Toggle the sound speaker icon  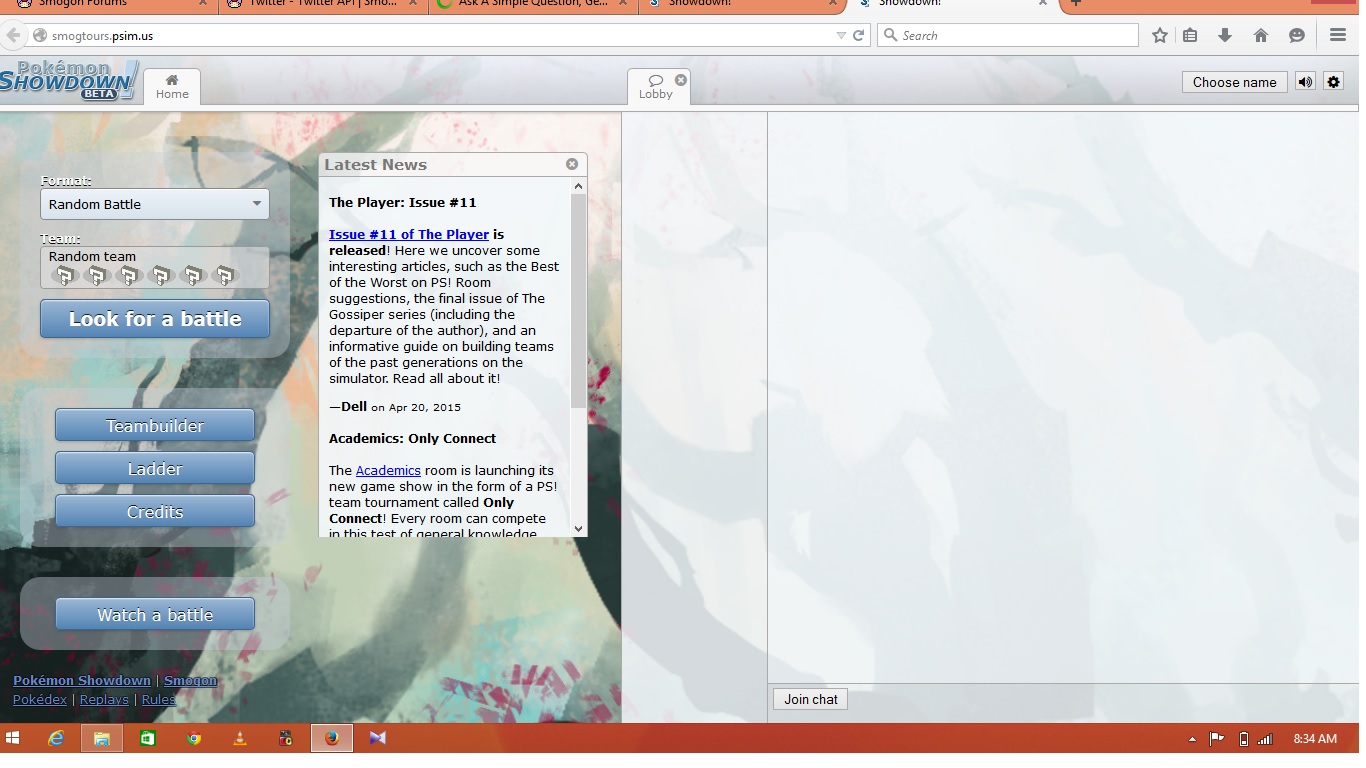pyautogui.click(x=1305, y=82)
